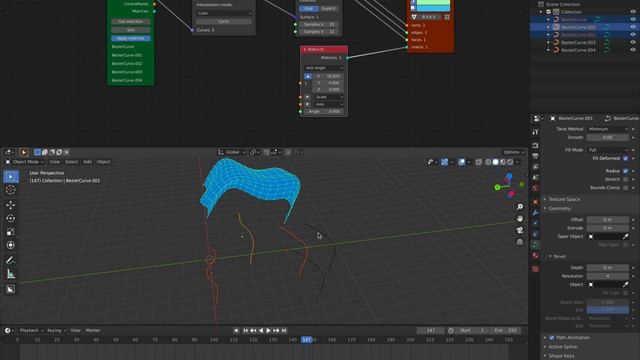The height and width of the screenshot is (360, 640).
Task: Open the Global transform orientation dropdown
Action: coord(231,152)
